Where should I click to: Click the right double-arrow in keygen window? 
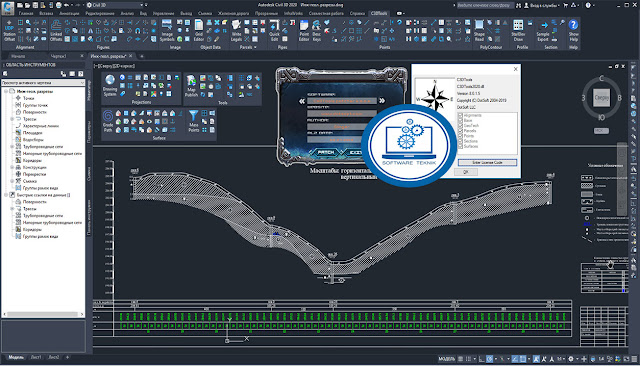click(x=382, y=100)
